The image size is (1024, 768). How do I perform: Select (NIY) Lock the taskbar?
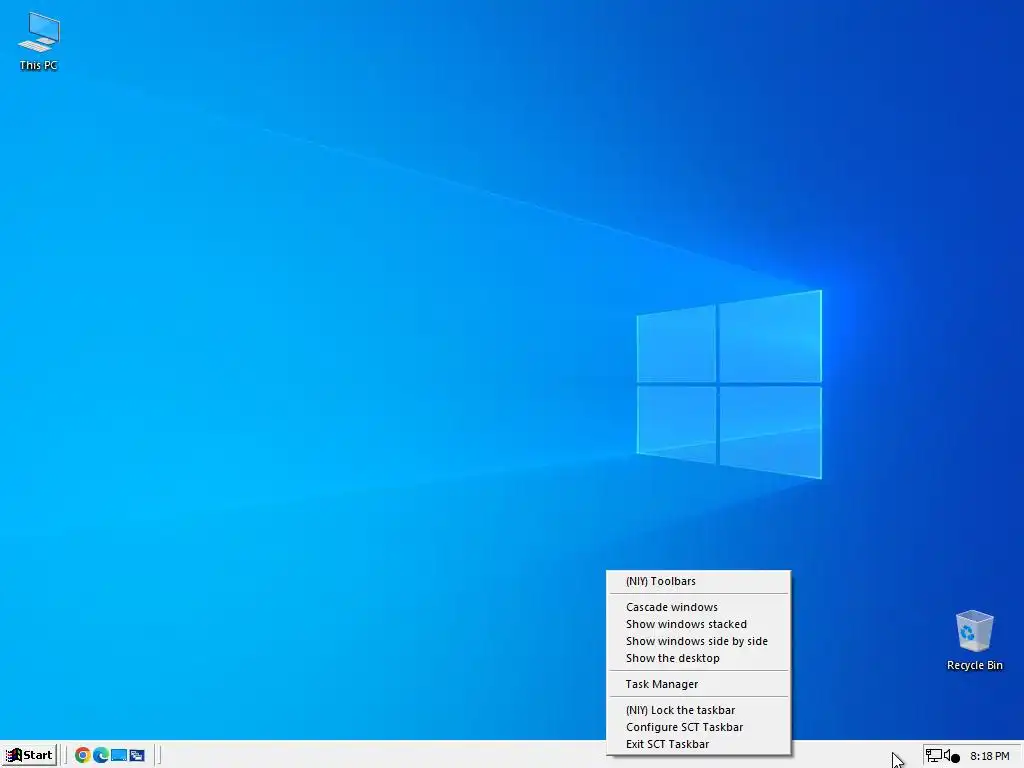pyautogui.click(x=699, y=711)
